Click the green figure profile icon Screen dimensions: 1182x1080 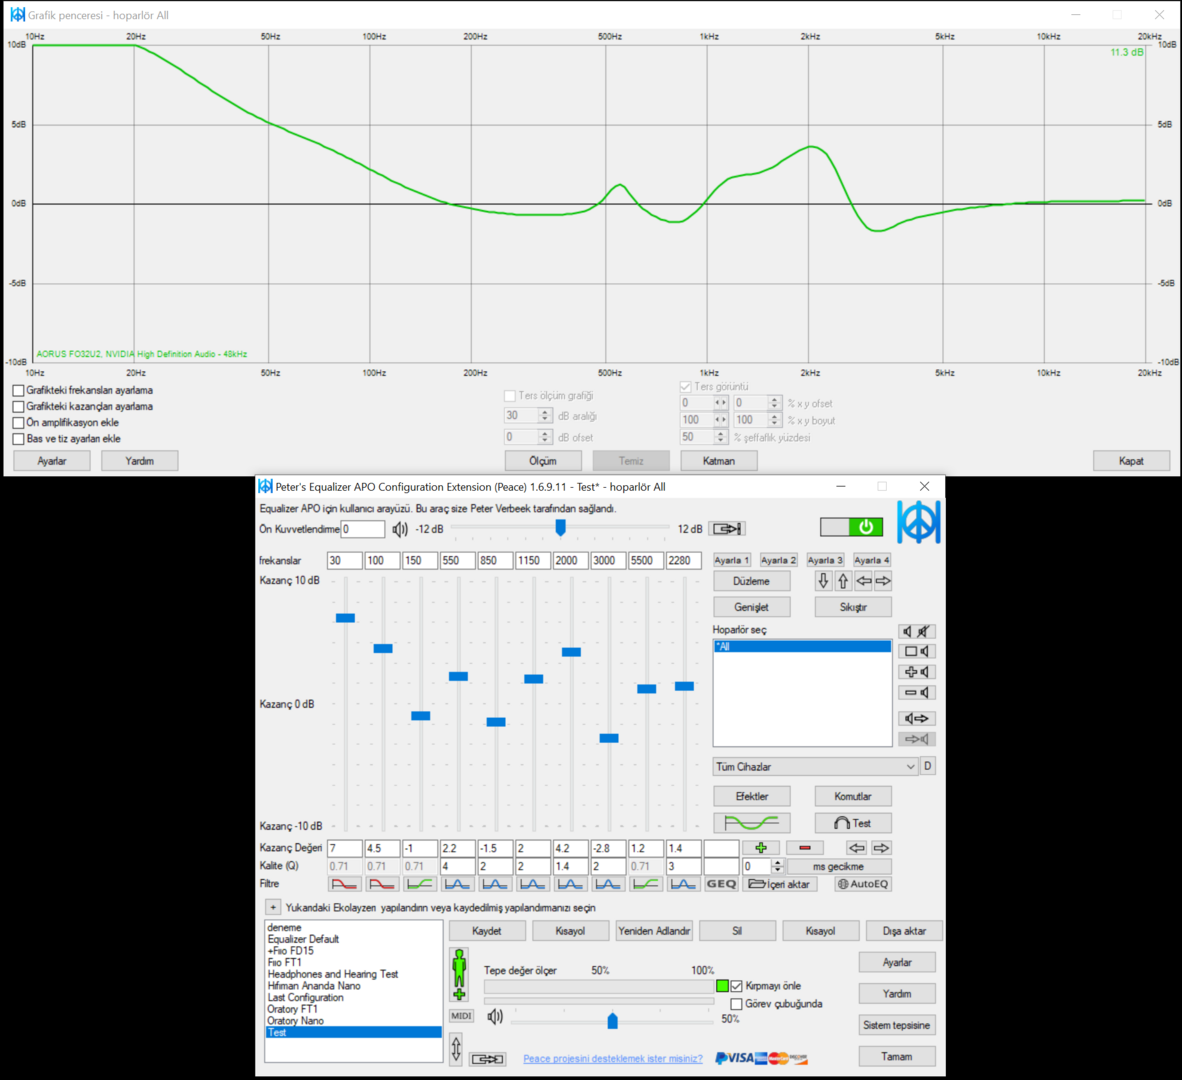[x=459, y=974]
